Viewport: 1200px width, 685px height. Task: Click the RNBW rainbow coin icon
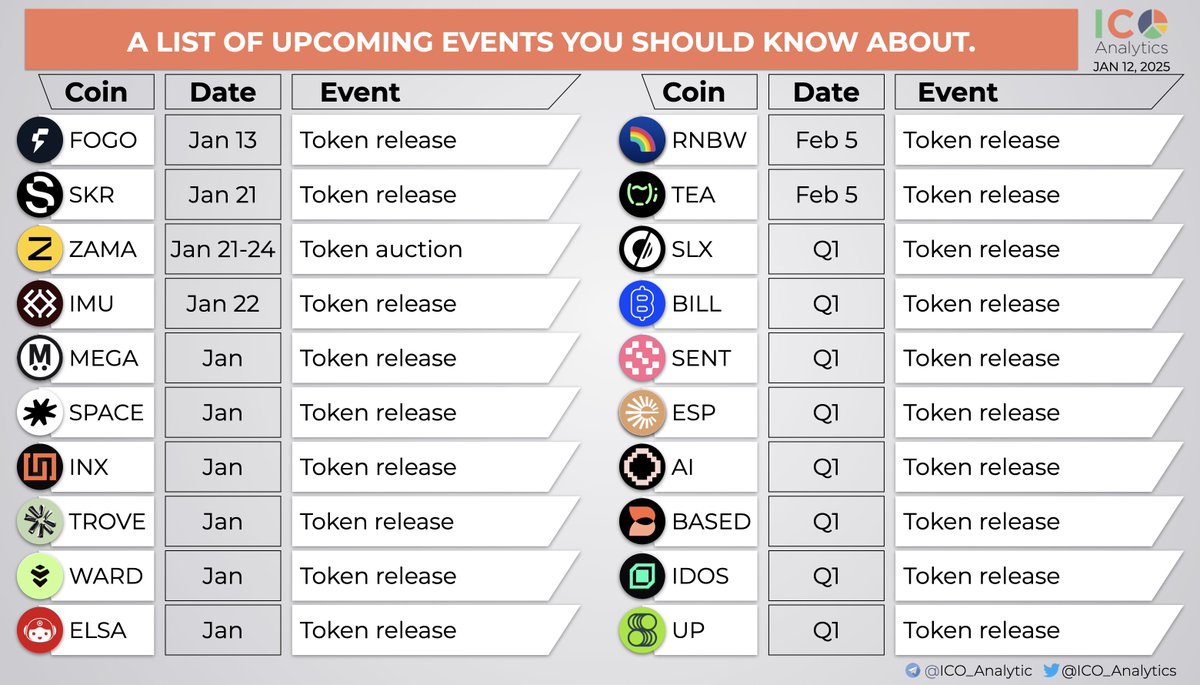pyautogui.click(x=643, y=140)
